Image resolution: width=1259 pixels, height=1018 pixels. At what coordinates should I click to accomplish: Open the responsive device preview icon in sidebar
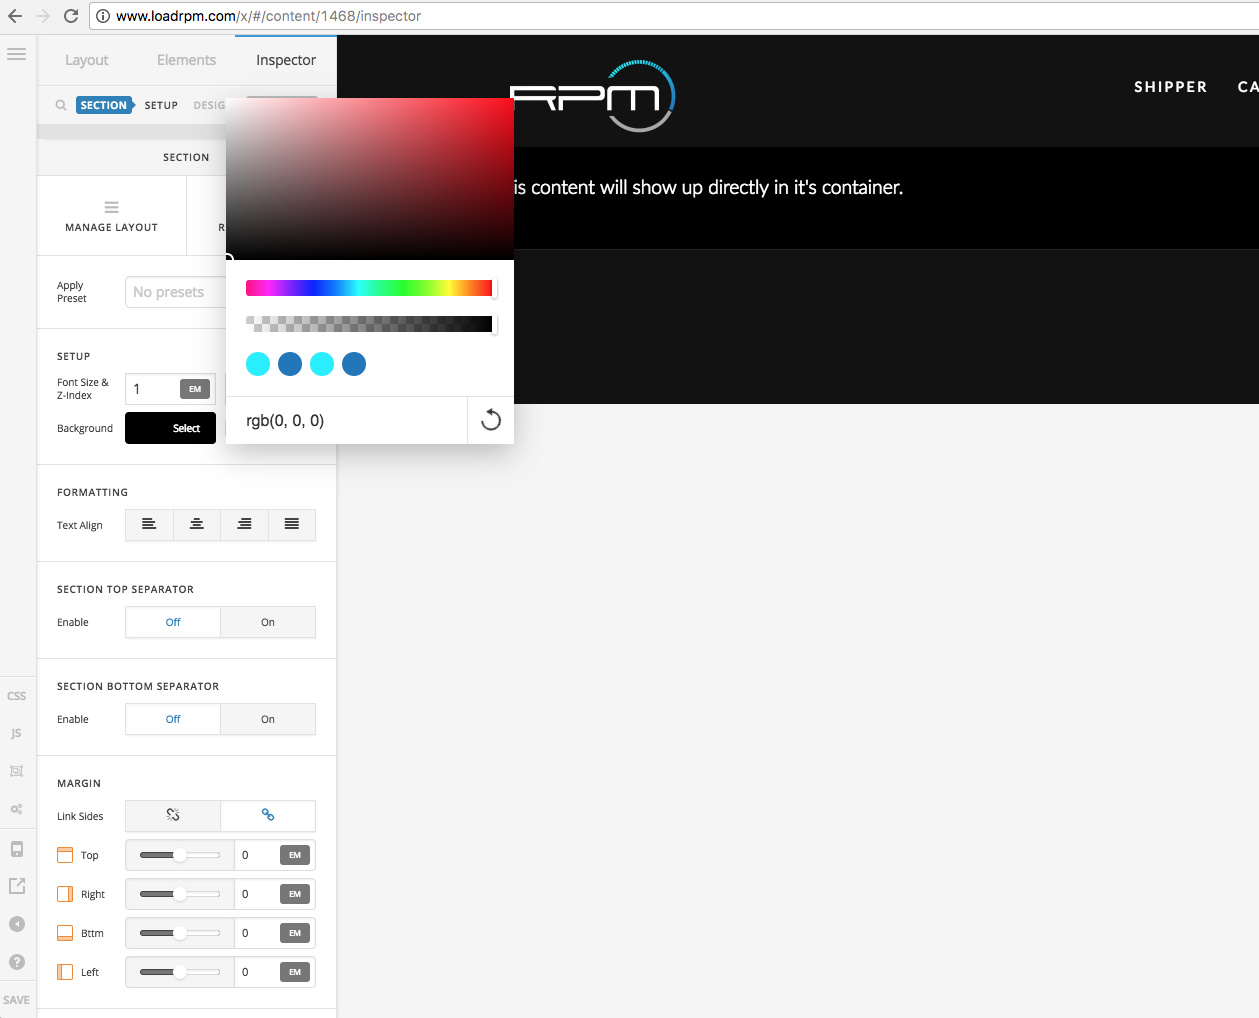pos(17,849)
